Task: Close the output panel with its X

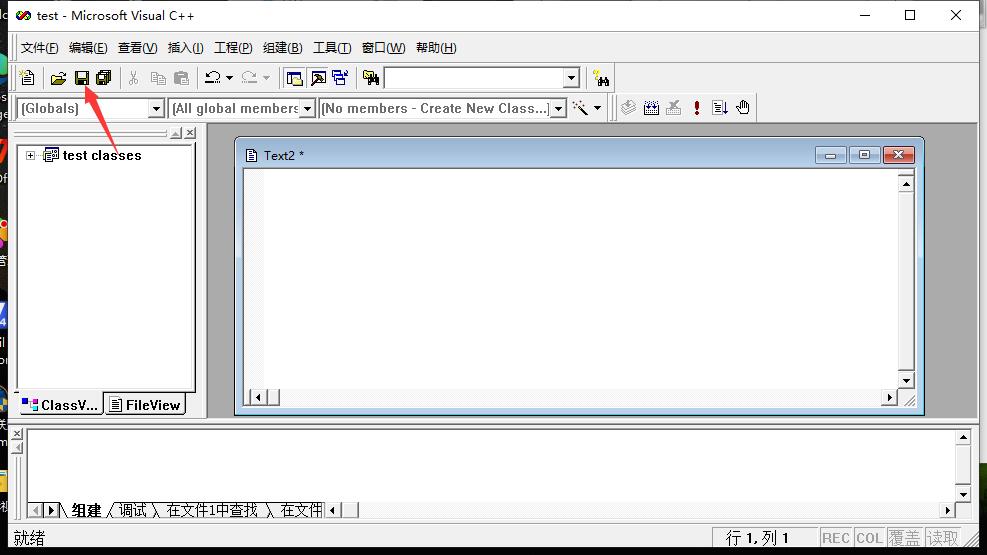Action: click(17, 434)
